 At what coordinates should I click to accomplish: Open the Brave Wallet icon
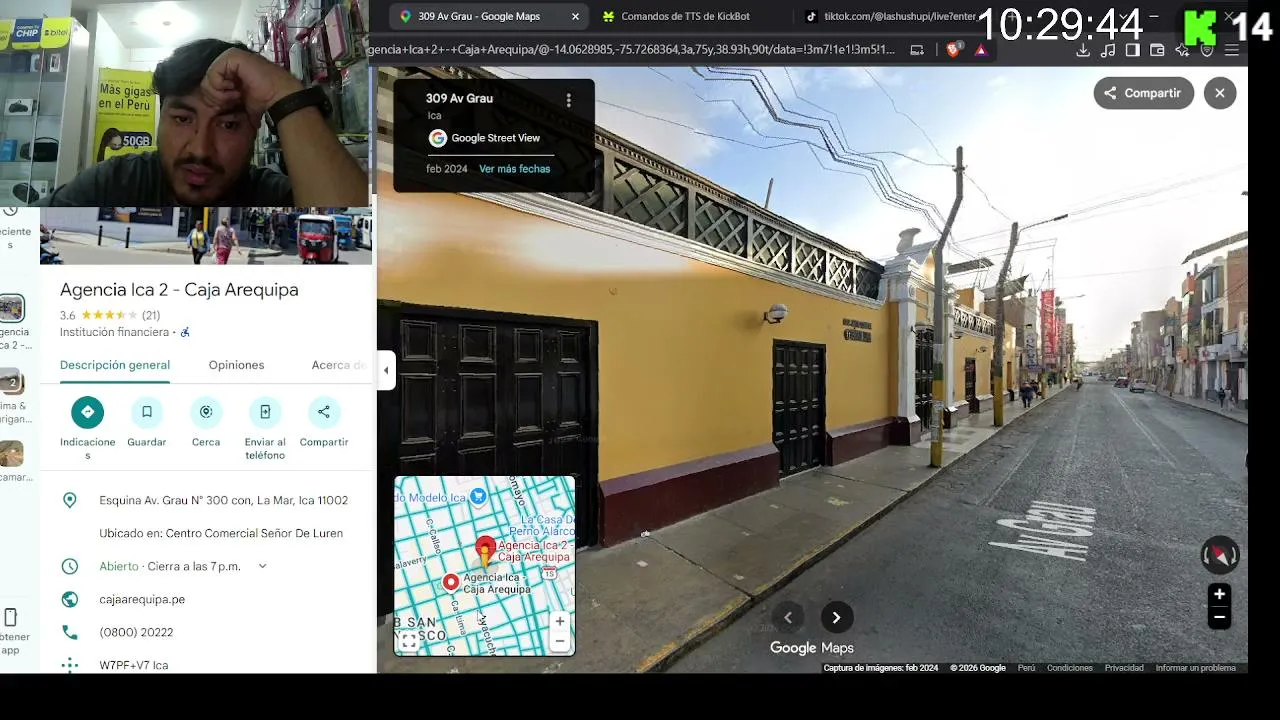click(1158, 50)
